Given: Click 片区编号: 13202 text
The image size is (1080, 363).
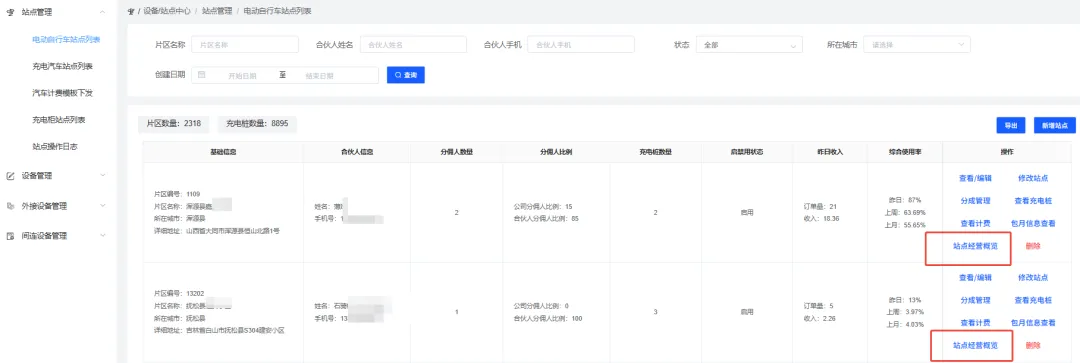Looking at the screenshot, I should pos(178,293).
